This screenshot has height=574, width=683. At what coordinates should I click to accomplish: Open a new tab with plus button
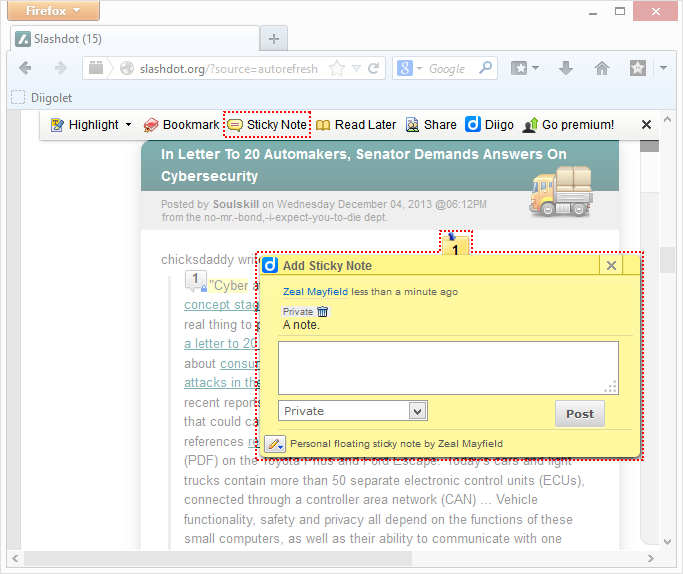pos(274,39)
